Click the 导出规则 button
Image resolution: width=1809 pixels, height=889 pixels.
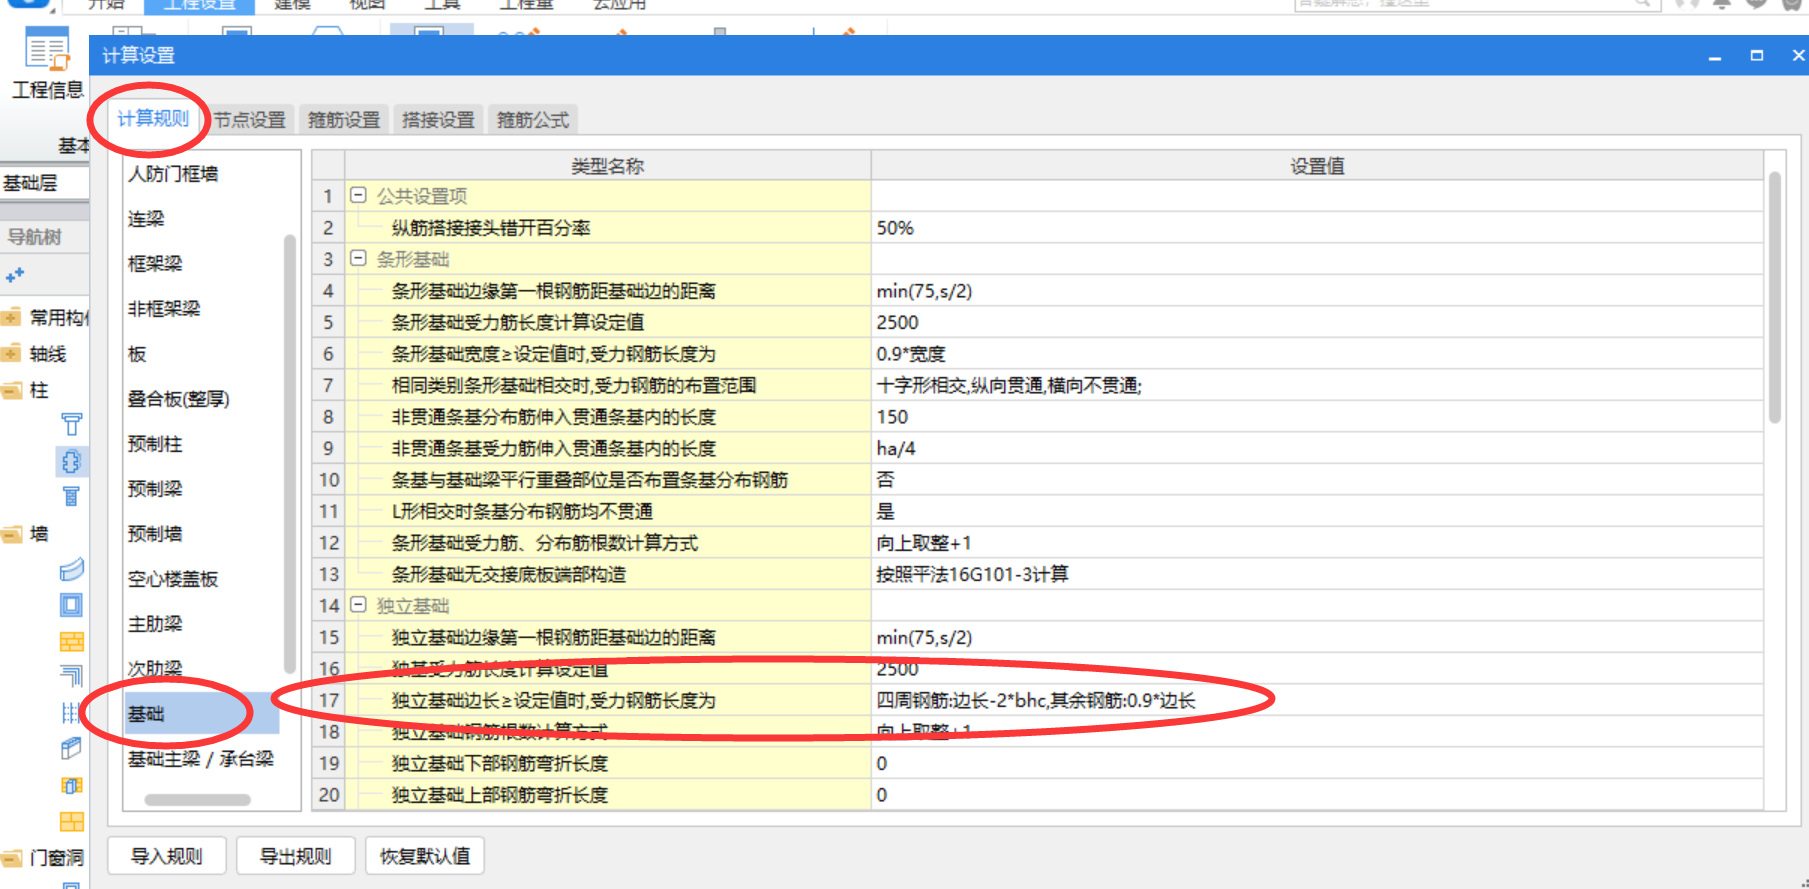pos(295,856)
